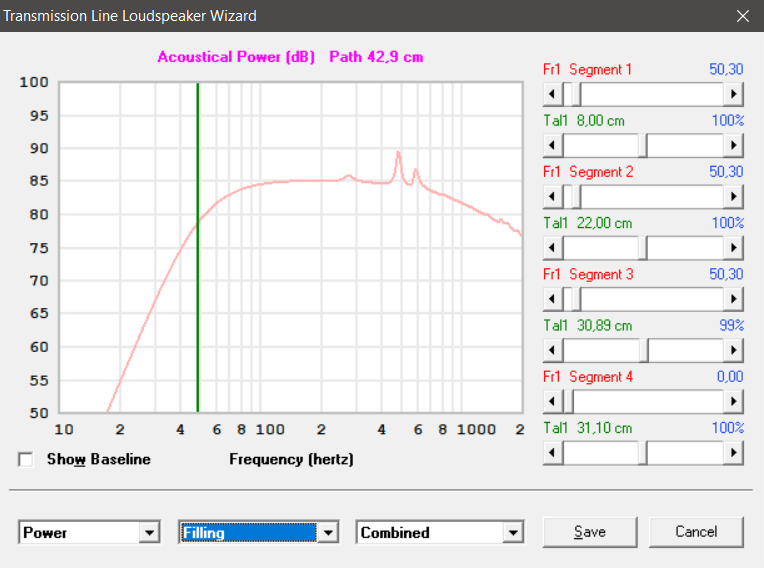Open the Filling dropdown list
This screenshot has height=568, width=764.
(328, 532)
